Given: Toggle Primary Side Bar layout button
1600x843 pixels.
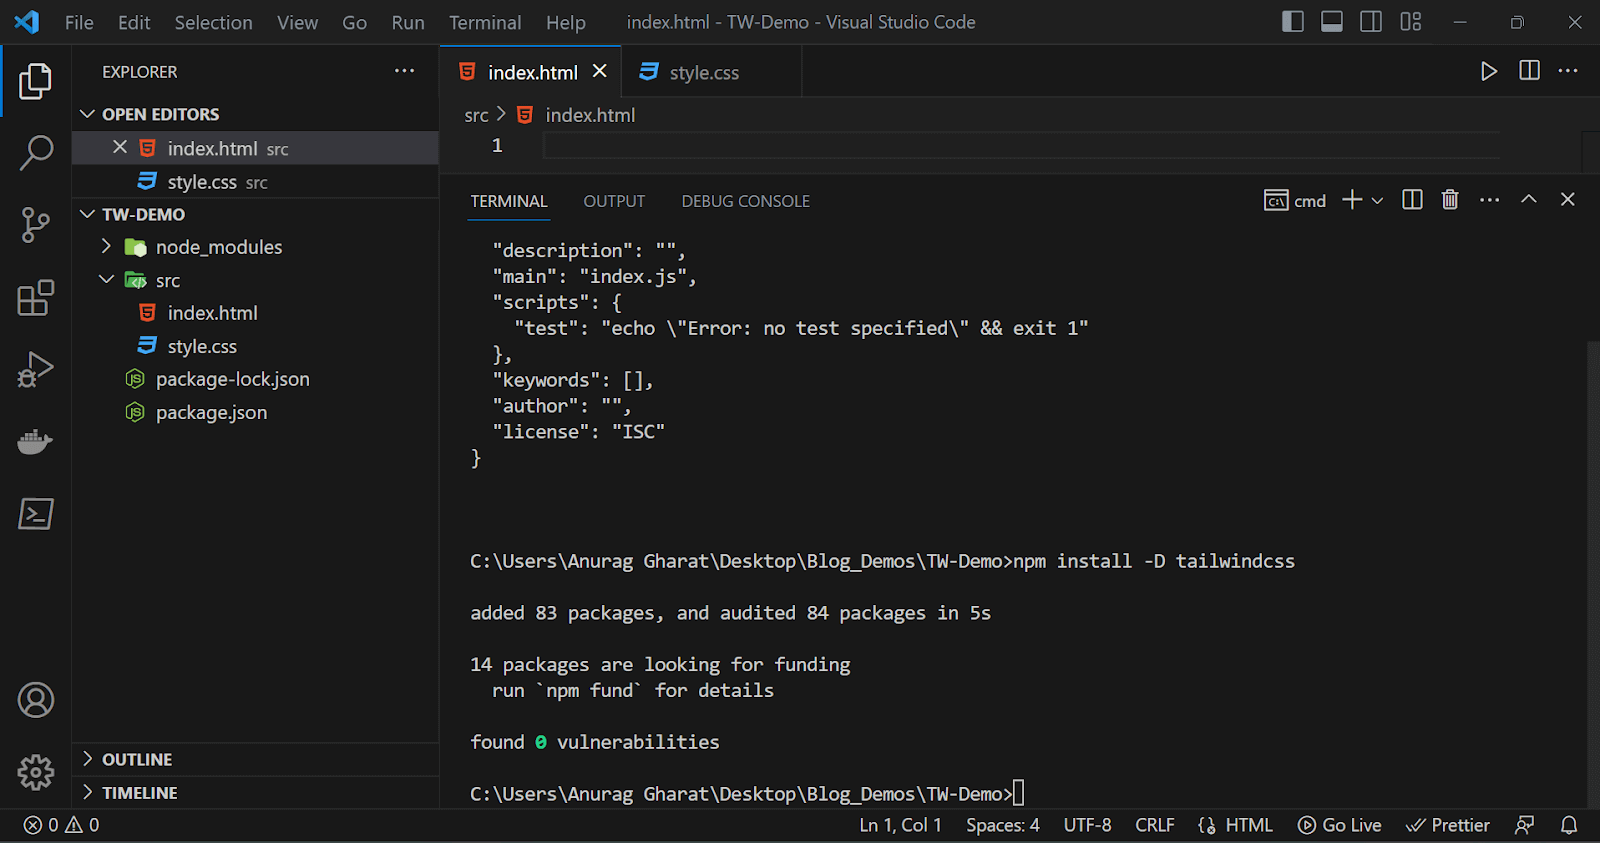Looking at the screenshot, I should [1293, 21].
